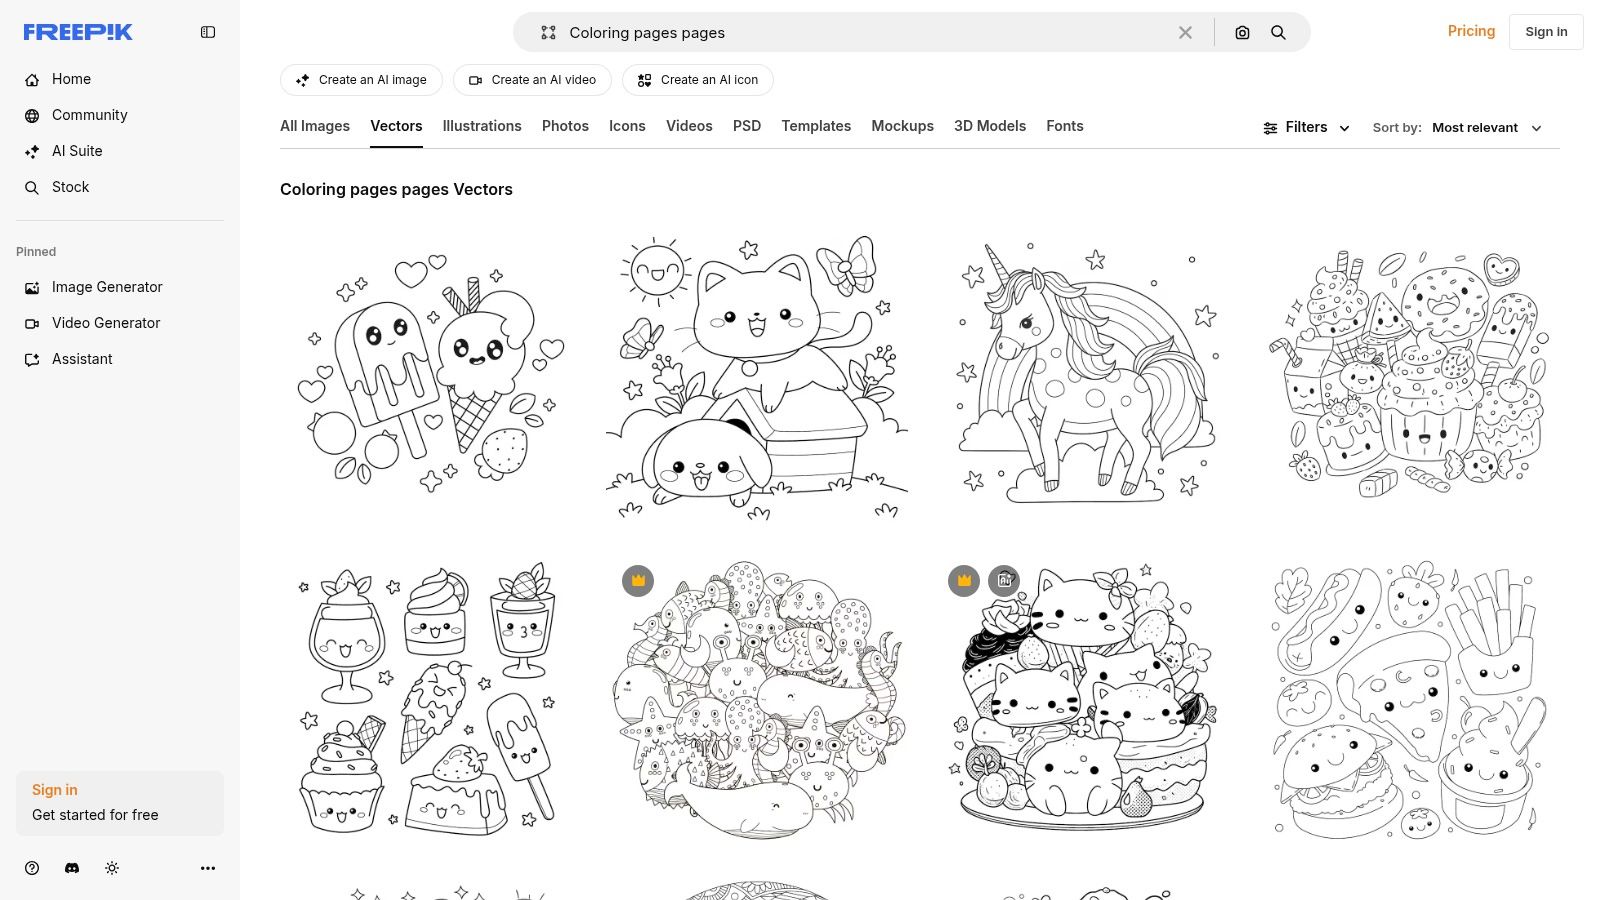The image size is (1600, 900).
Task: Open the Discord icon
Action: [72, 868]
